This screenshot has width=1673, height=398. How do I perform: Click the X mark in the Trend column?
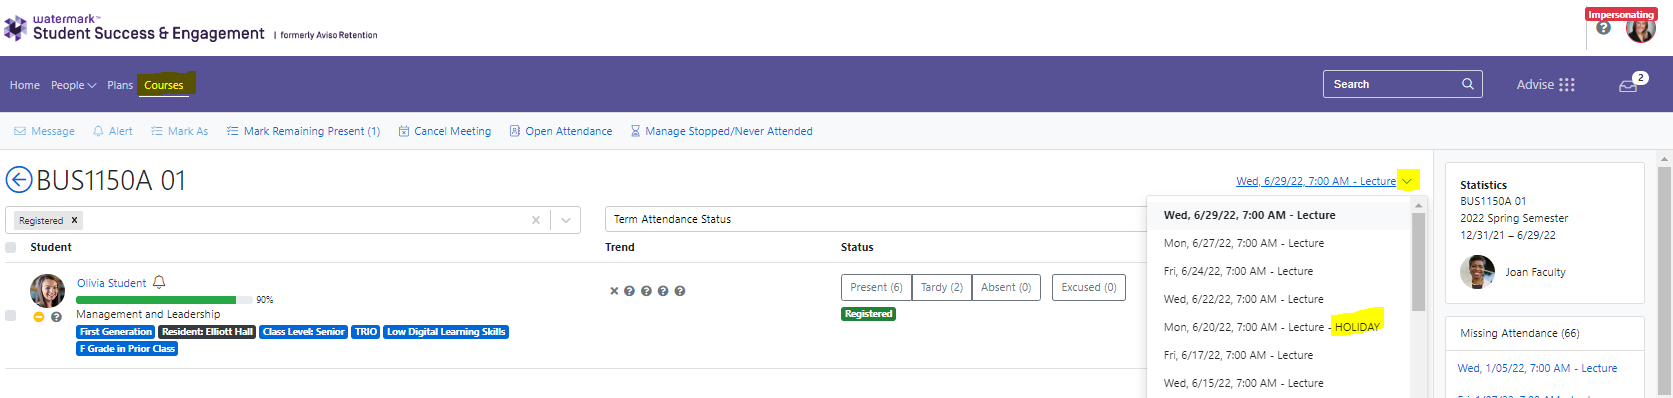coord(614,291)
